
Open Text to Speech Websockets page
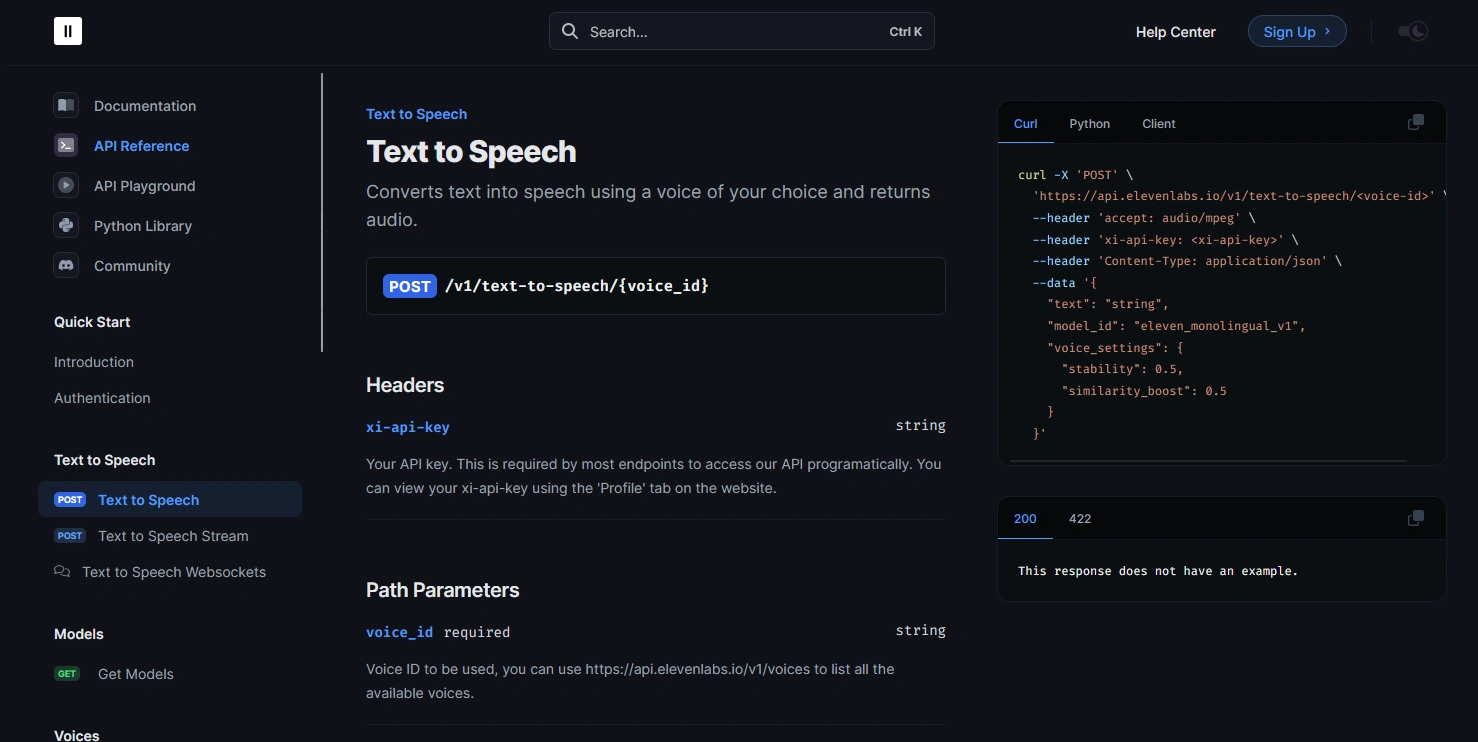pyautogui.click(x=174, y=572)
